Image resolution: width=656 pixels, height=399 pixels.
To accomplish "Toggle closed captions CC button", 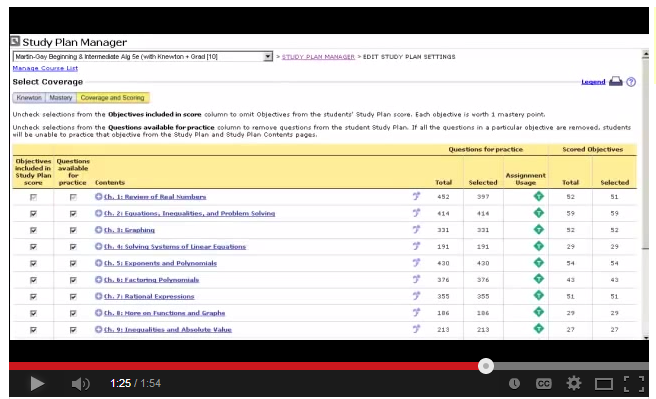I will [x=543, y=384].
